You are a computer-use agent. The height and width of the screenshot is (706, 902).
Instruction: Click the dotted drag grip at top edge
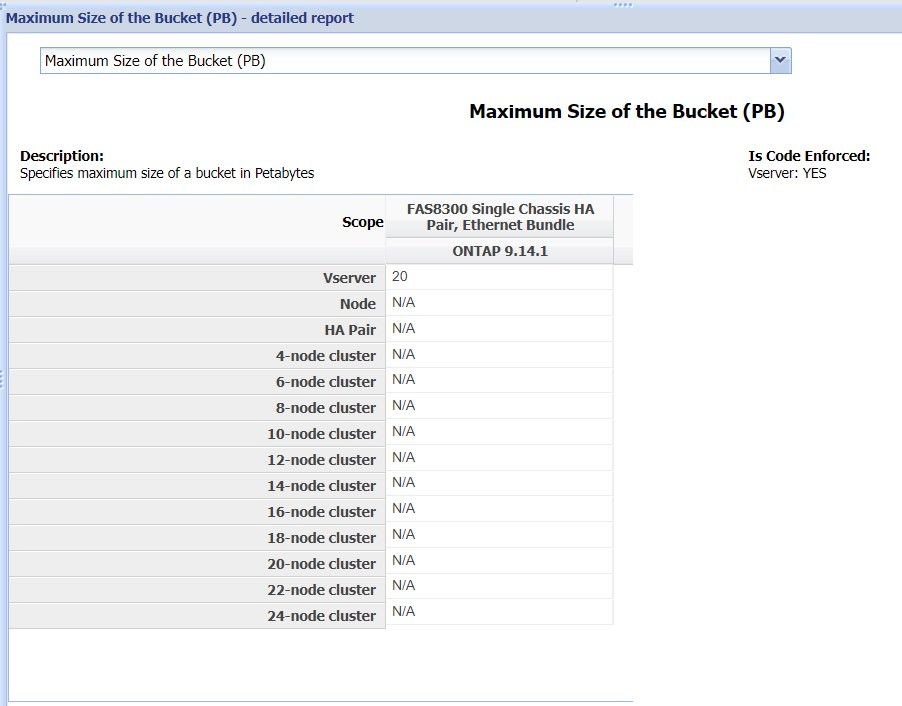pos(622,4)
